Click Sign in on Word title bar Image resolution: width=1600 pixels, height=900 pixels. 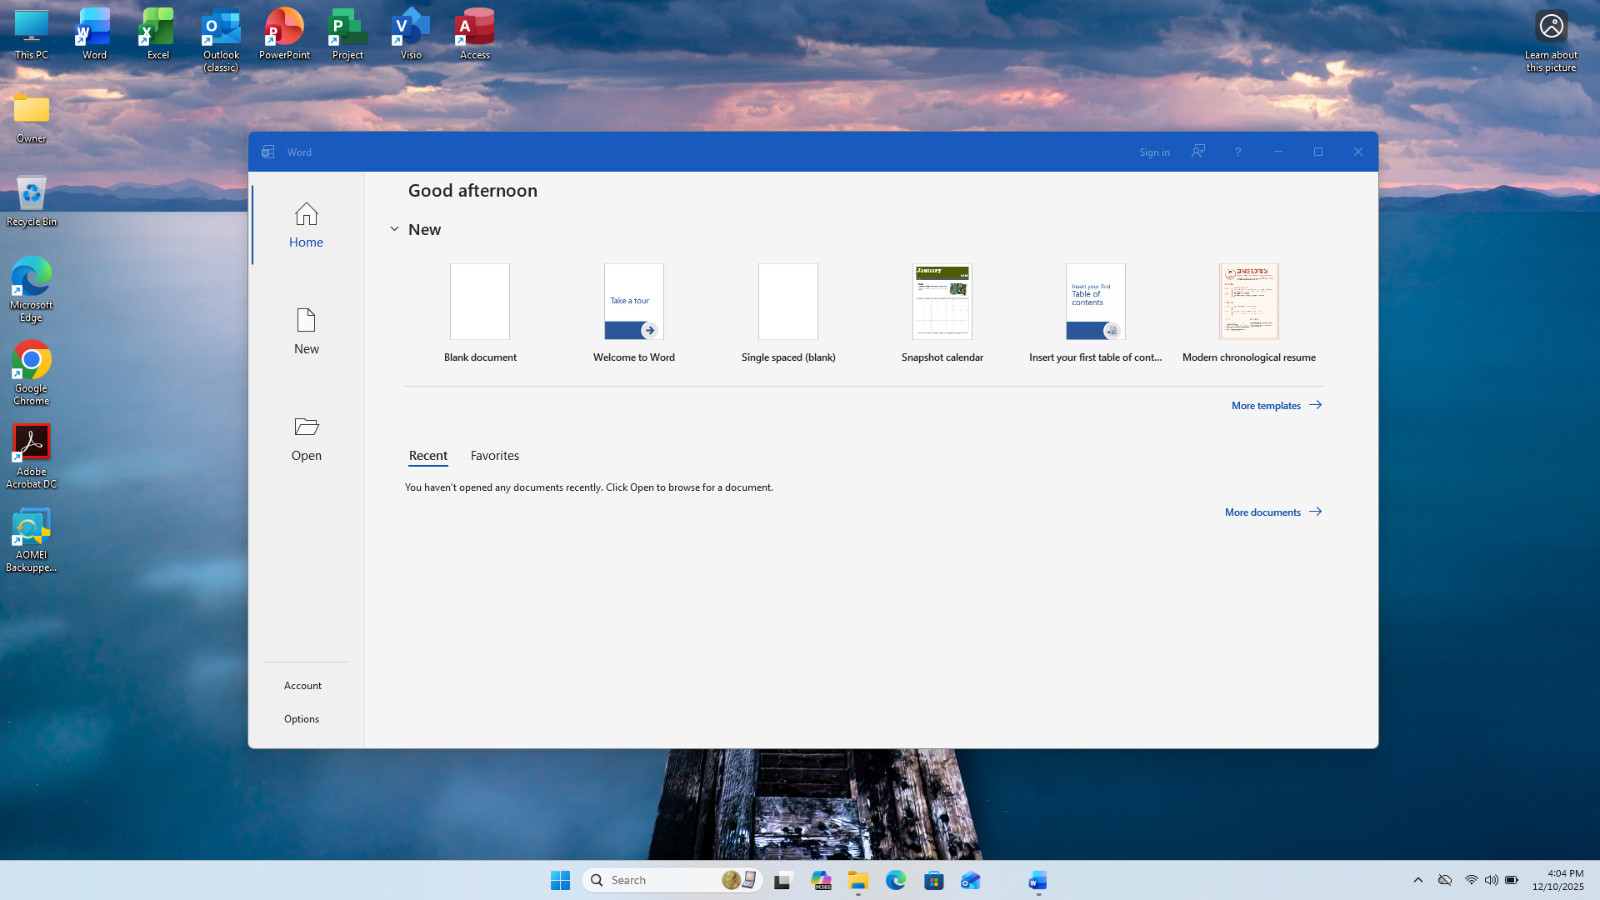coord(1154,152)
